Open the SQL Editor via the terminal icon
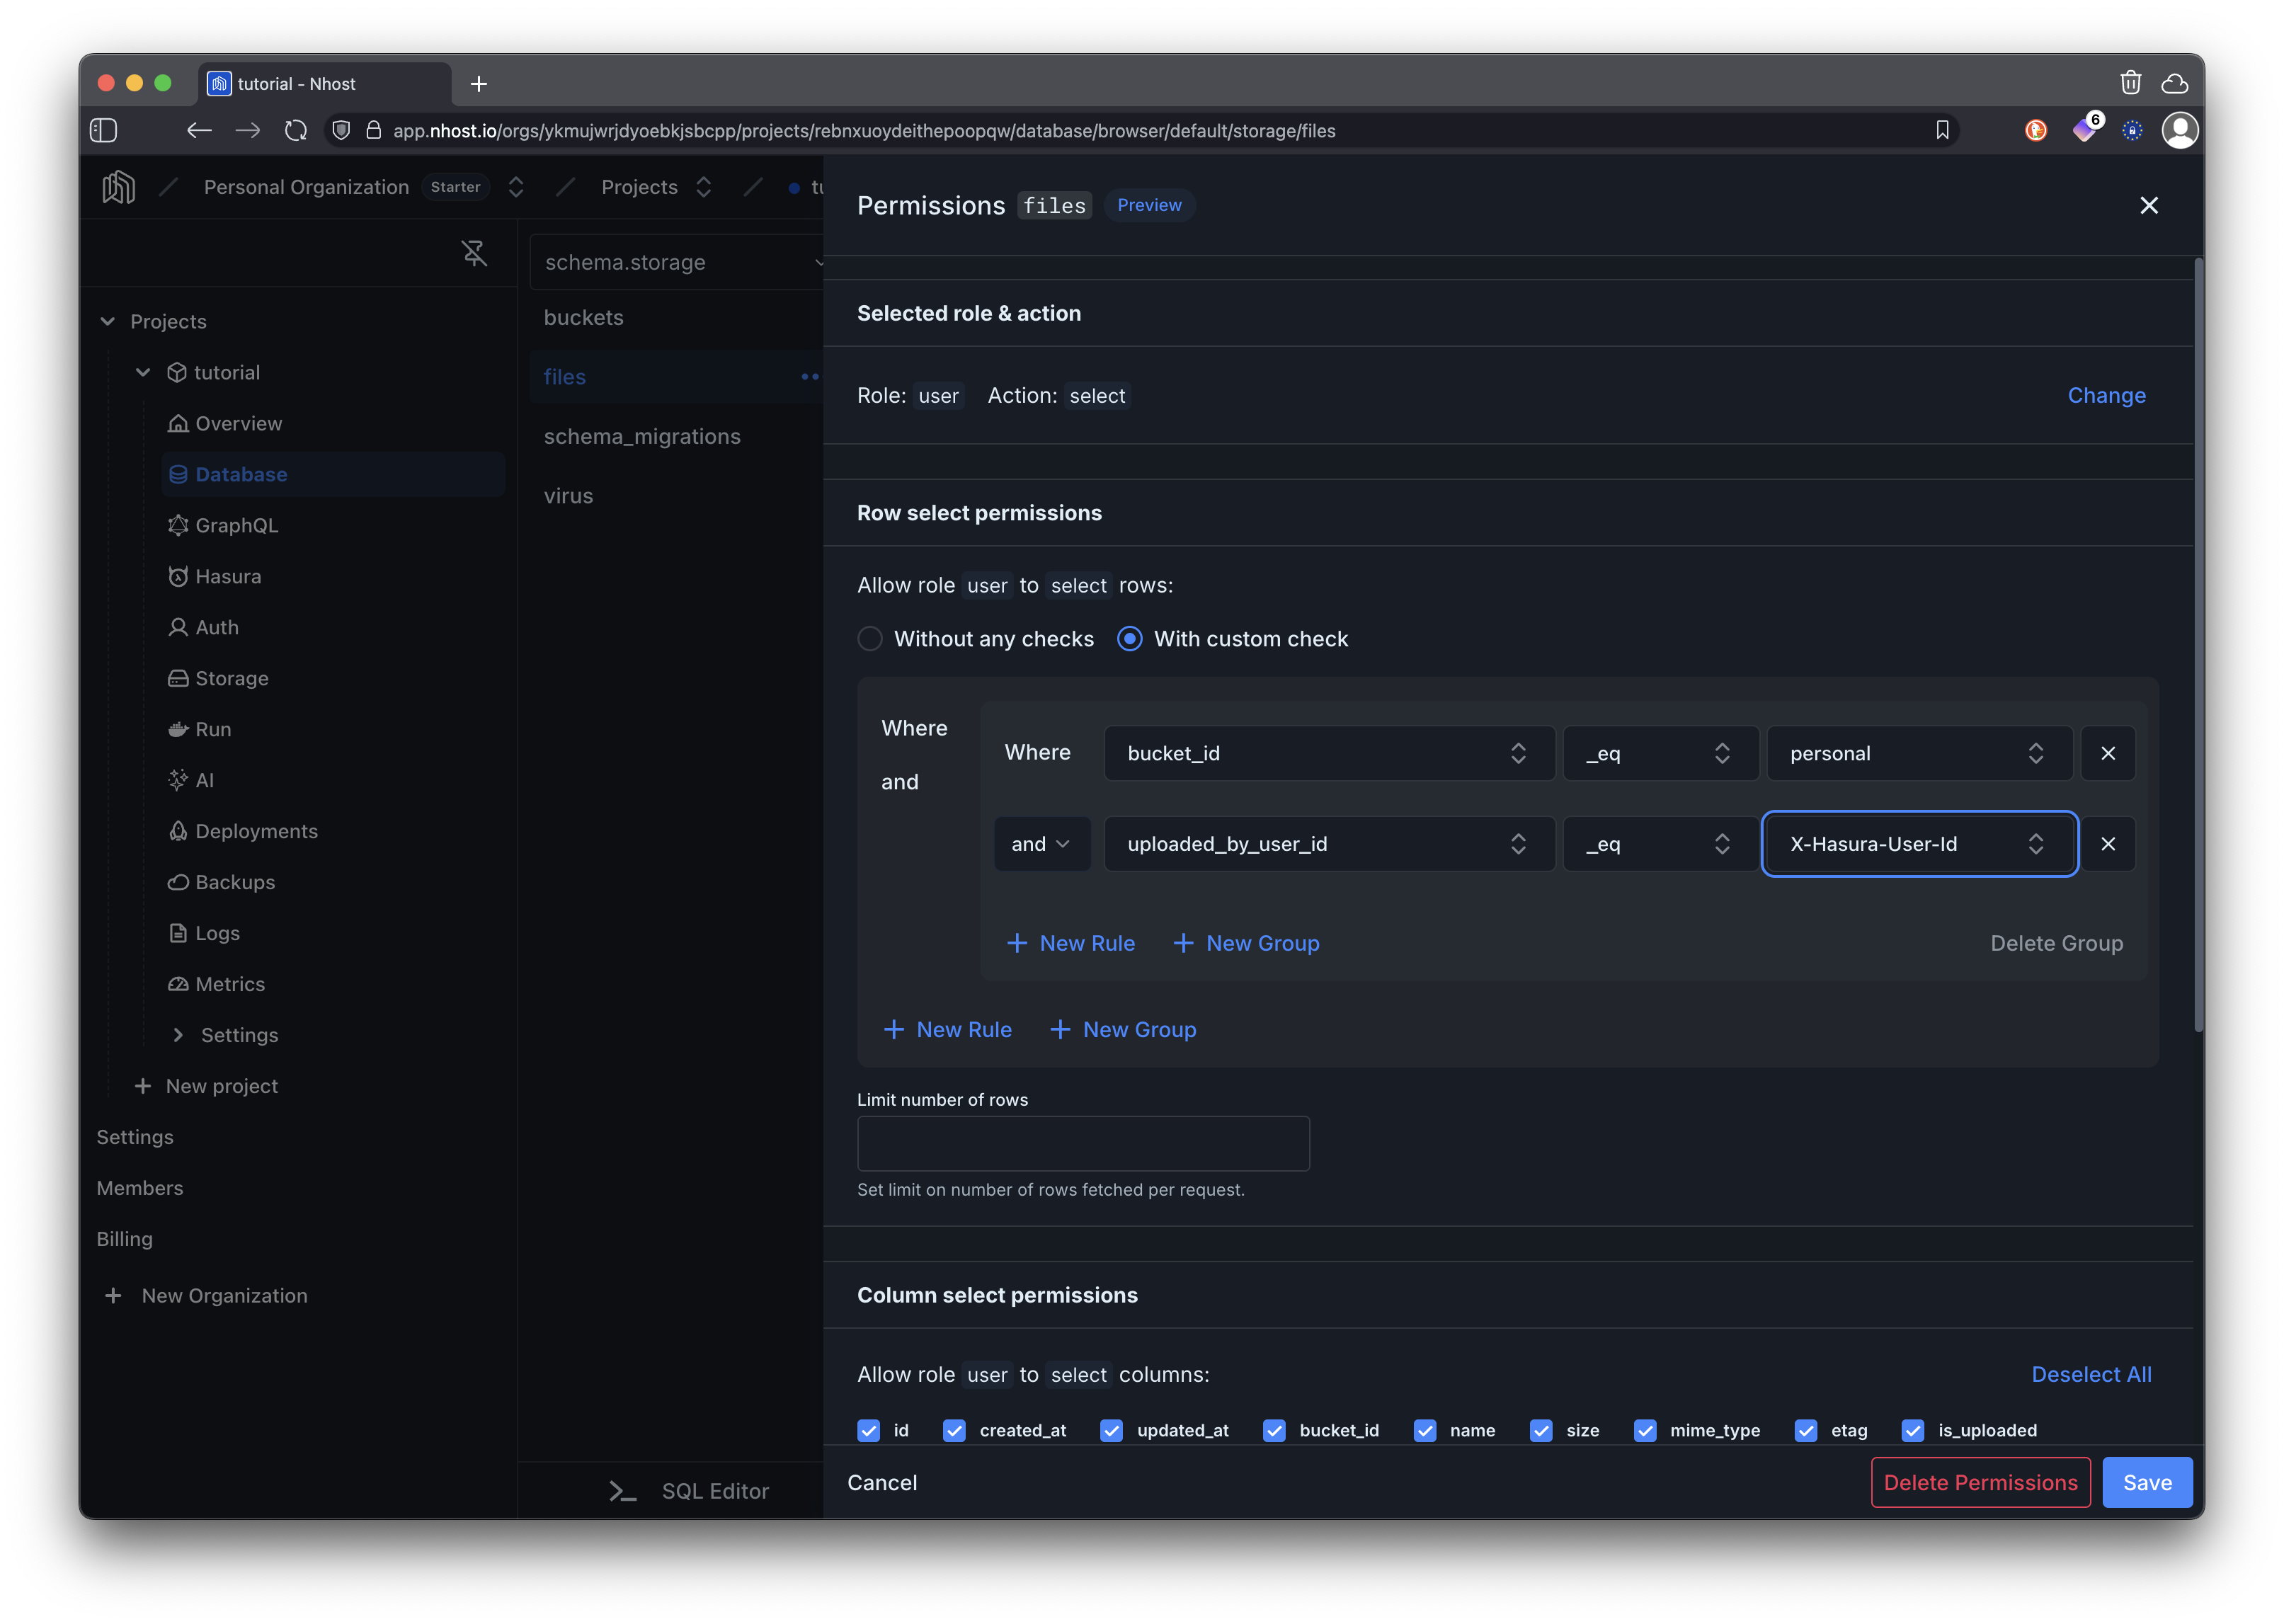2284x1624 pixels. click(622, 1490)
